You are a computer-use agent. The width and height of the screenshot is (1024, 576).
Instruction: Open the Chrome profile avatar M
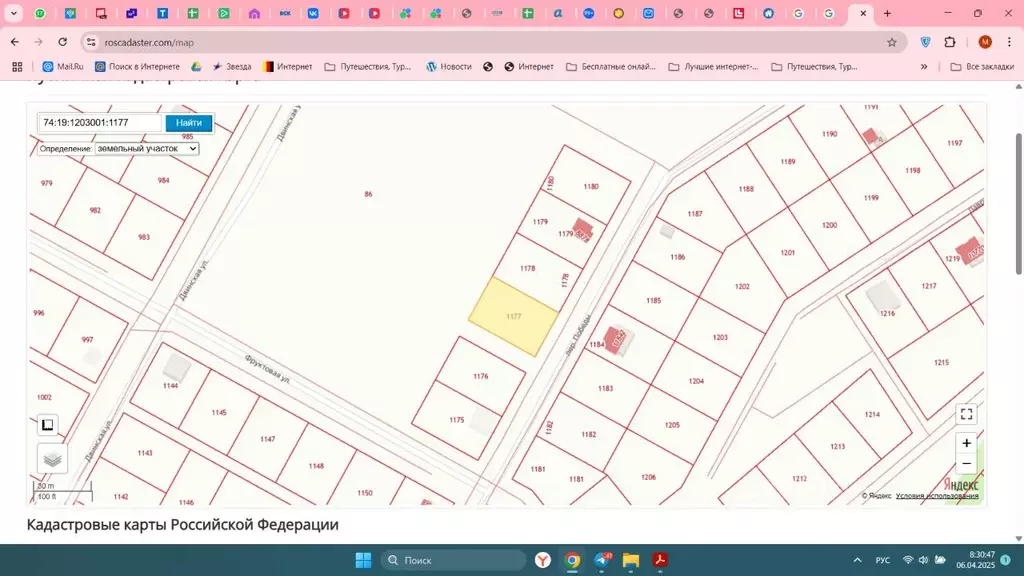tap(985, 42)
